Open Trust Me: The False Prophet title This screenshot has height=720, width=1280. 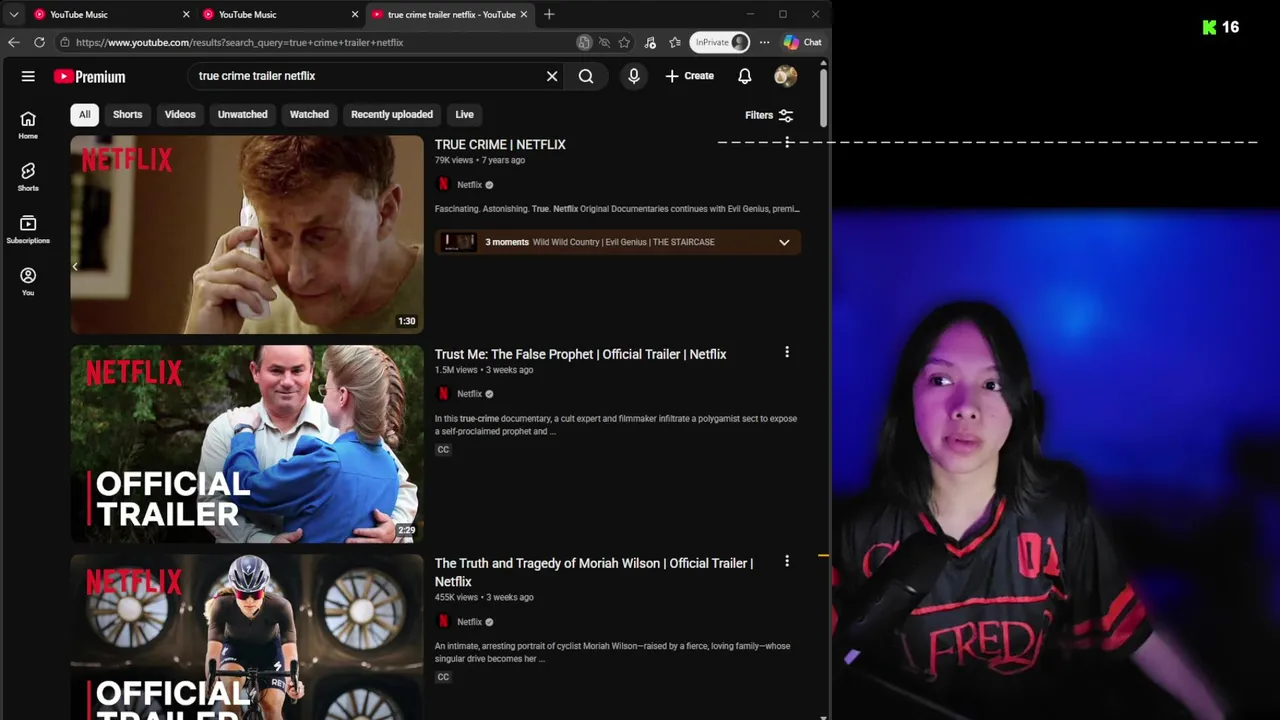(x=580, y=354)
